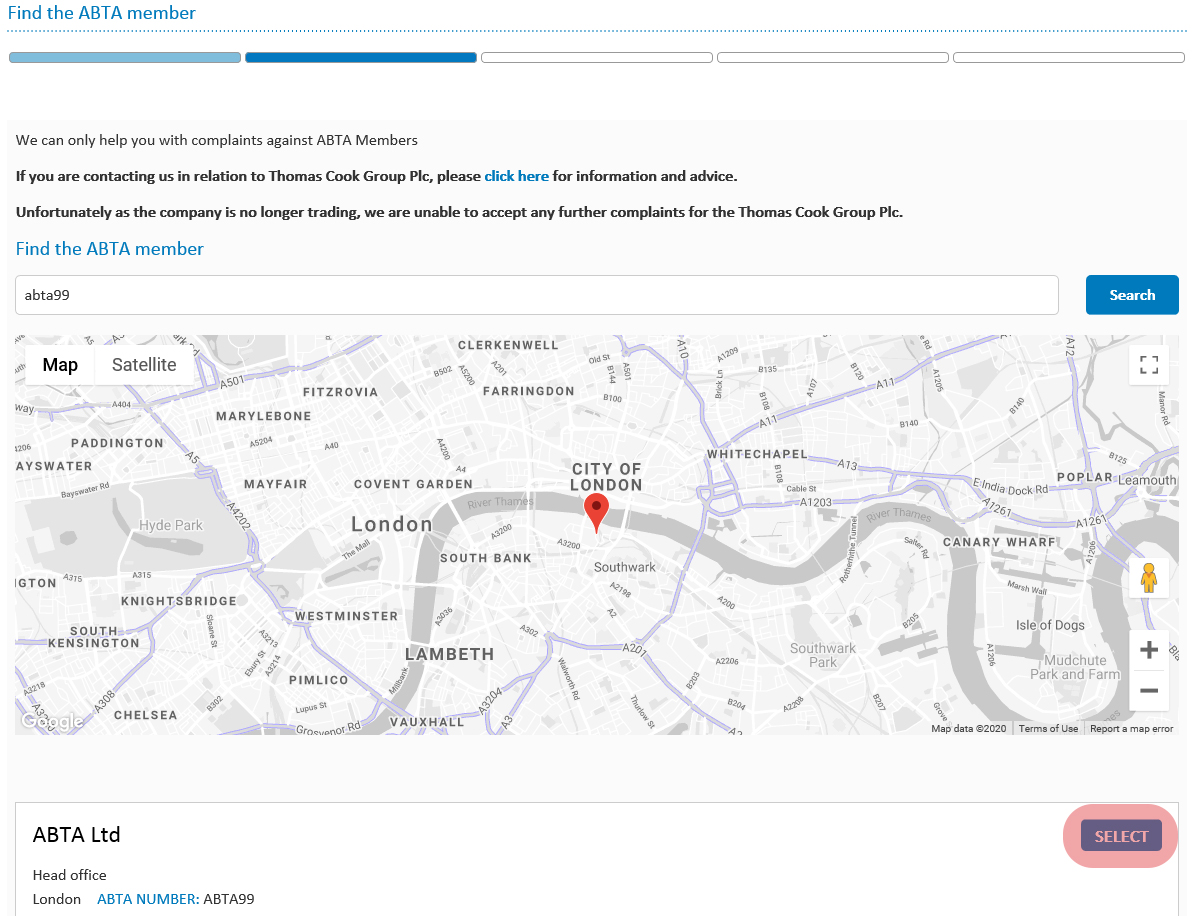The image size is (1197, 916).
Task: Click 'KNIGHTSBRIDGE' map label
Action: click(x=179, y=601)
